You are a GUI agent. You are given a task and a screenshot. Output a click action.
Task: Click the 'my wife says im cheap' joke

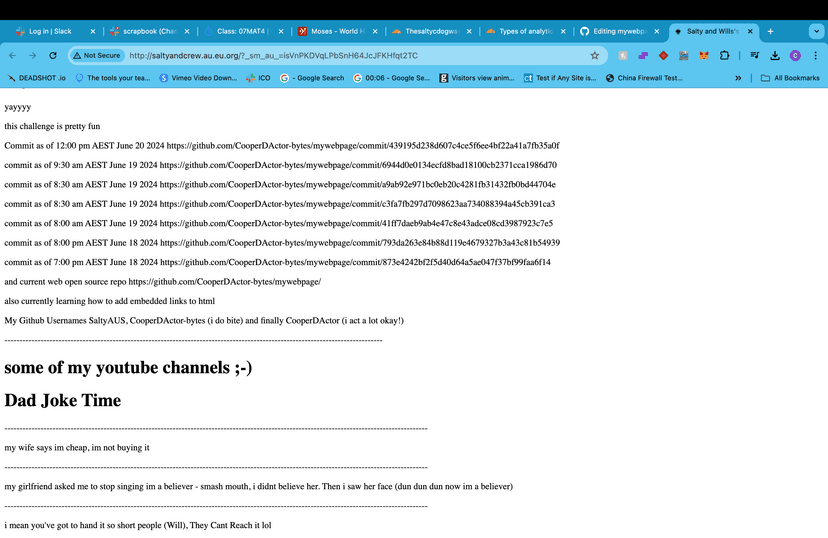pos(77,448)
